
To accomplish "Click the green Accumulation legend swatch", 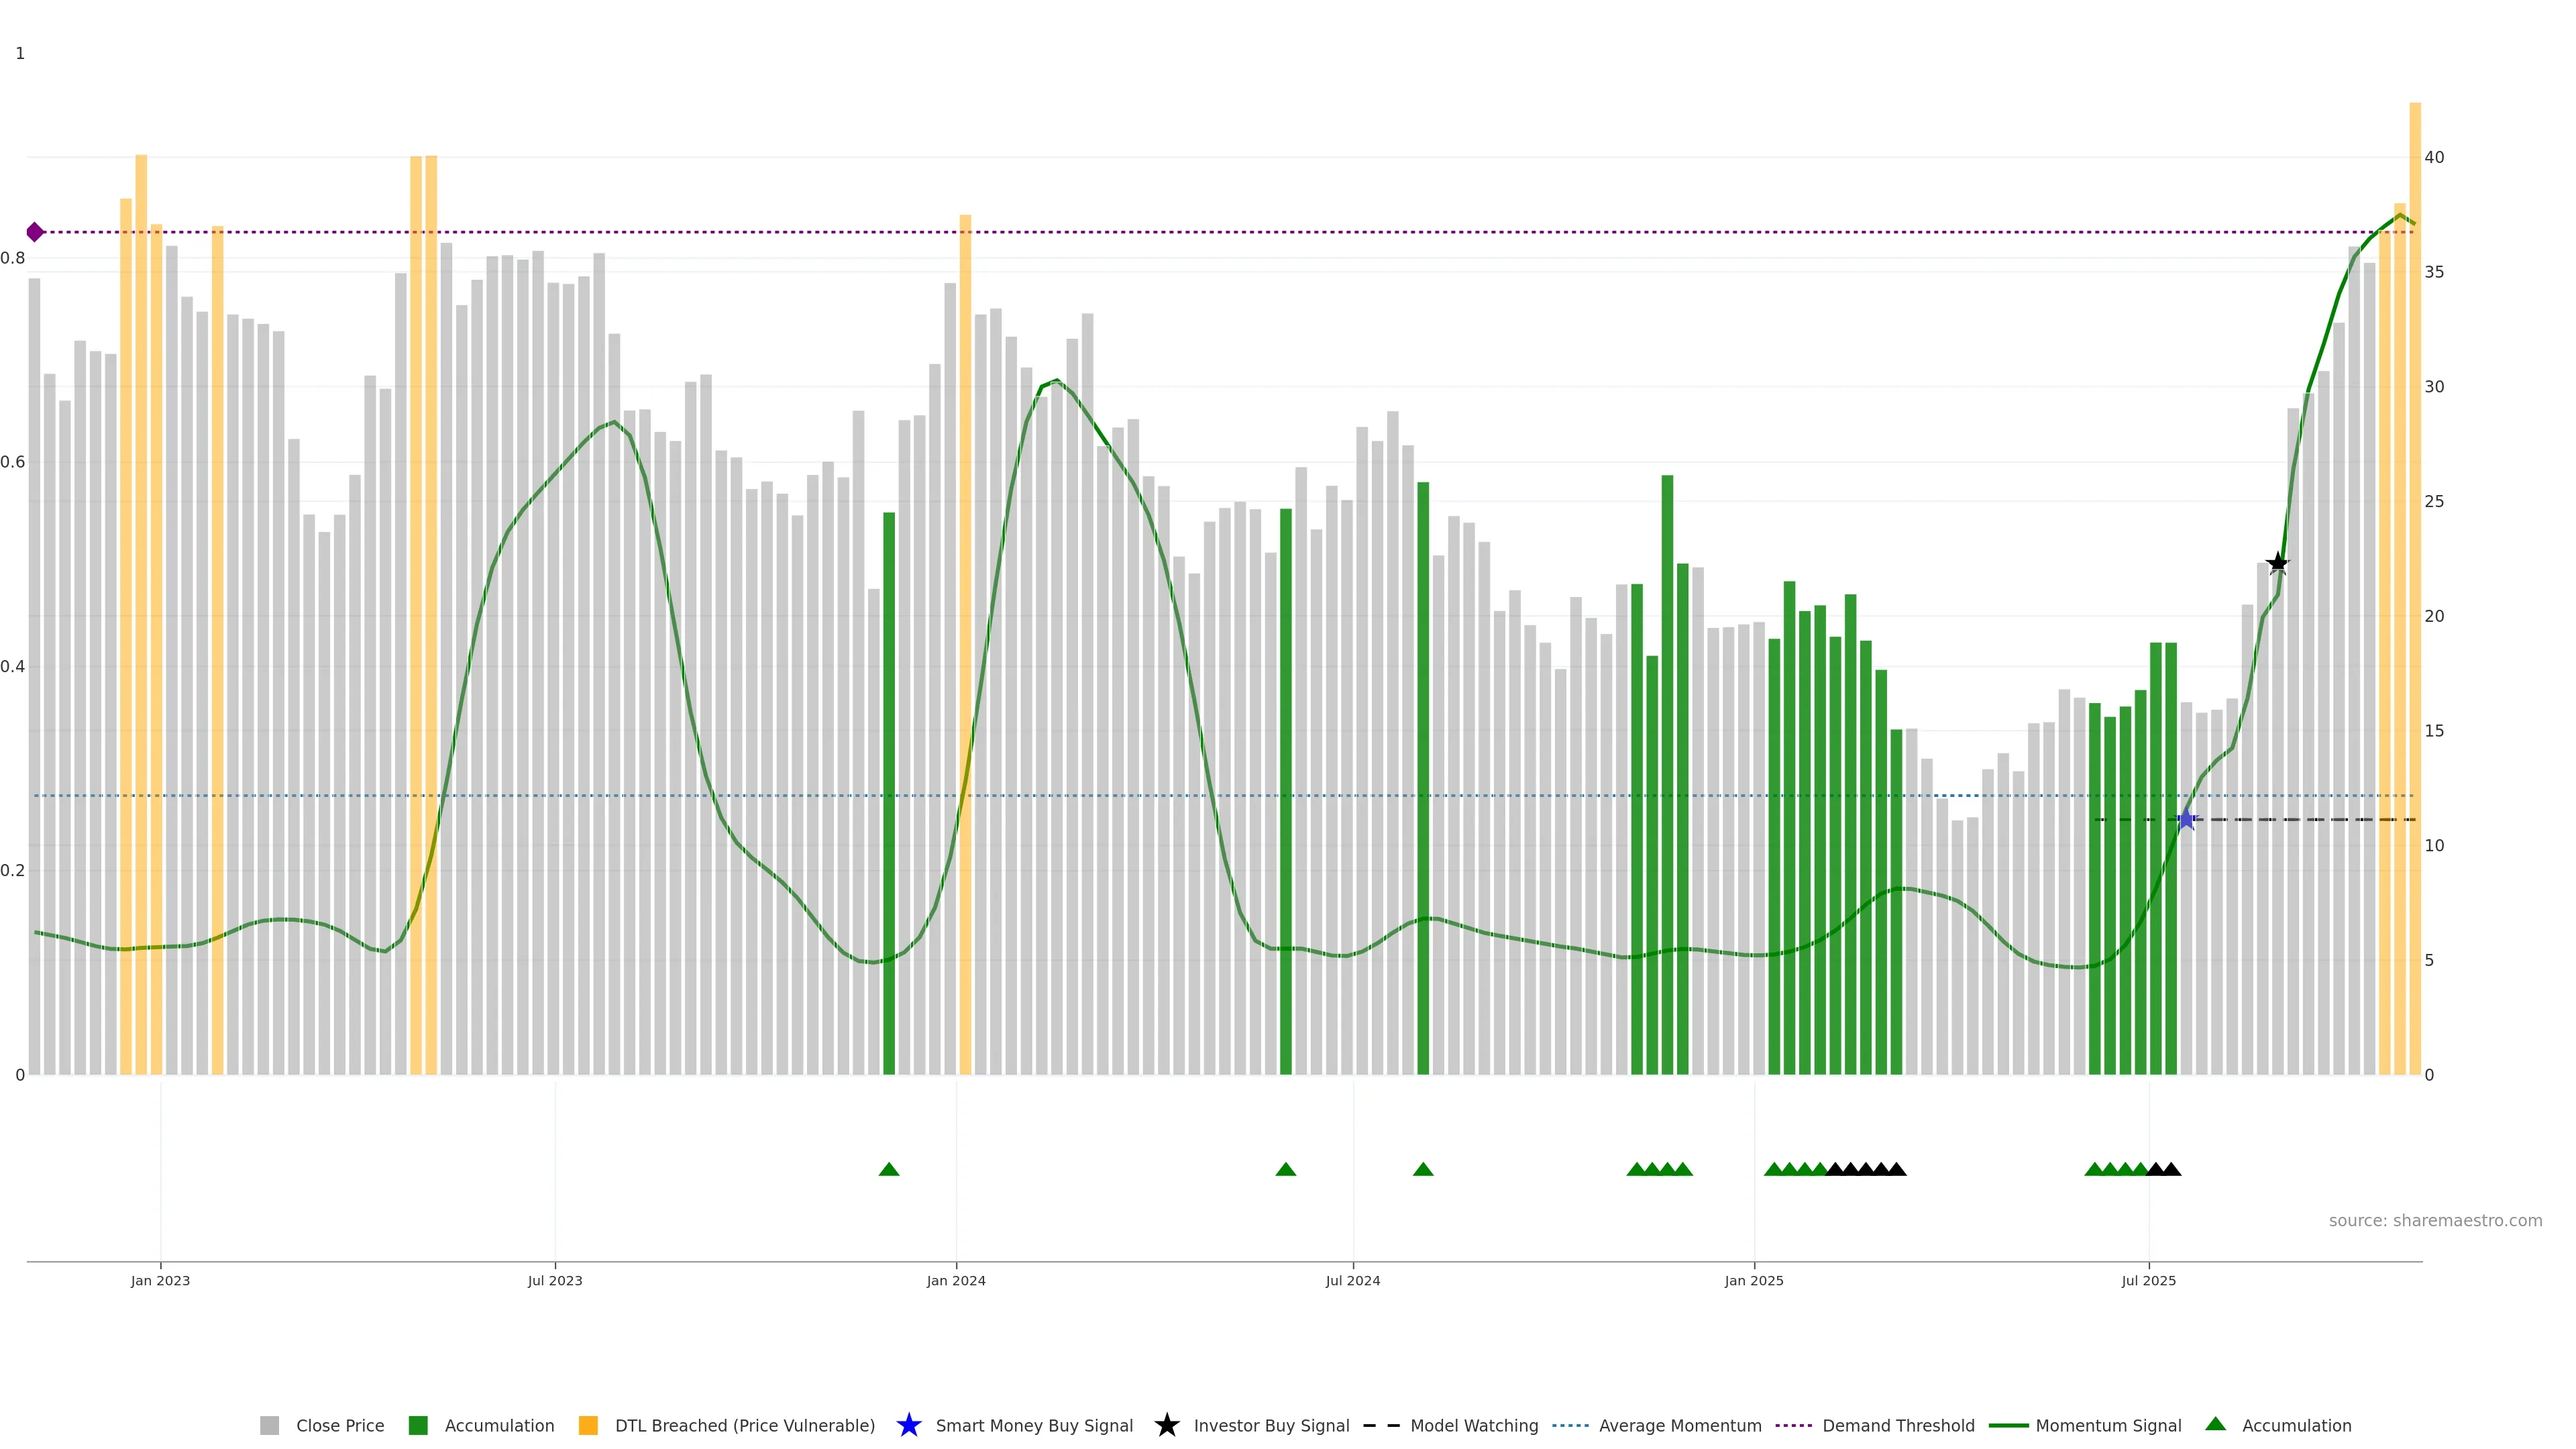I will point(419,1426).
